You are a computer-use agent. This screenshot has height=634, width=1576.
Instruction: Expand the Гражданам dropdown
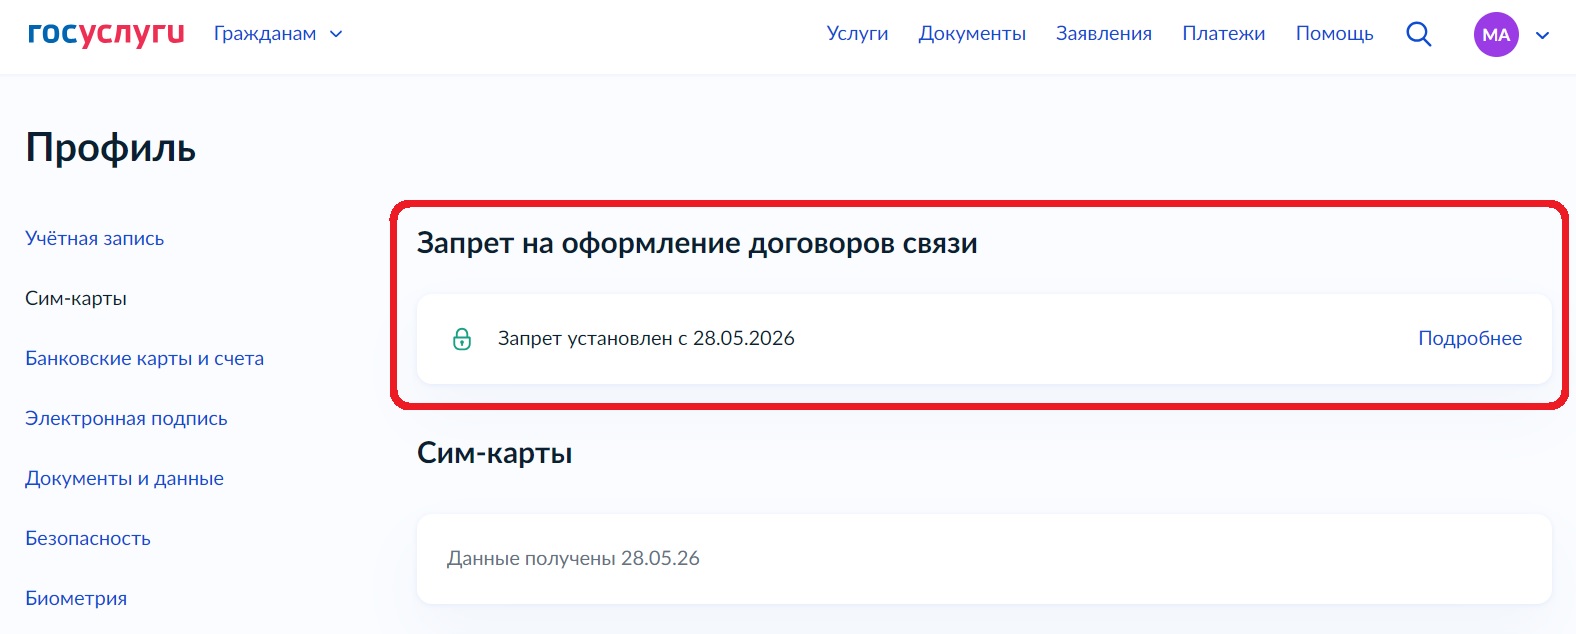tap(278, 34)
